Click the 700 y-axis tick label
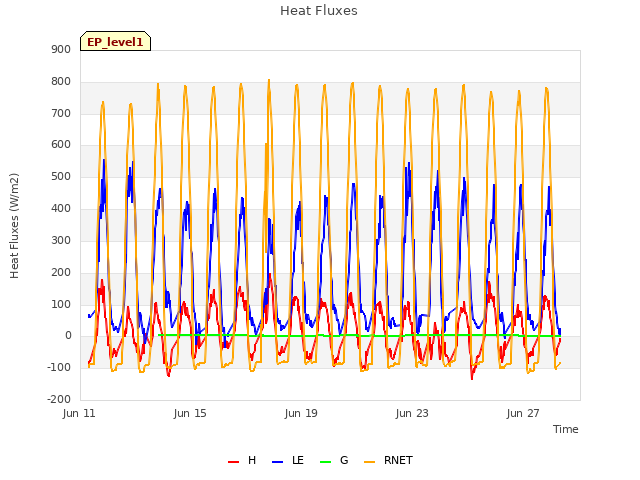 61,113
